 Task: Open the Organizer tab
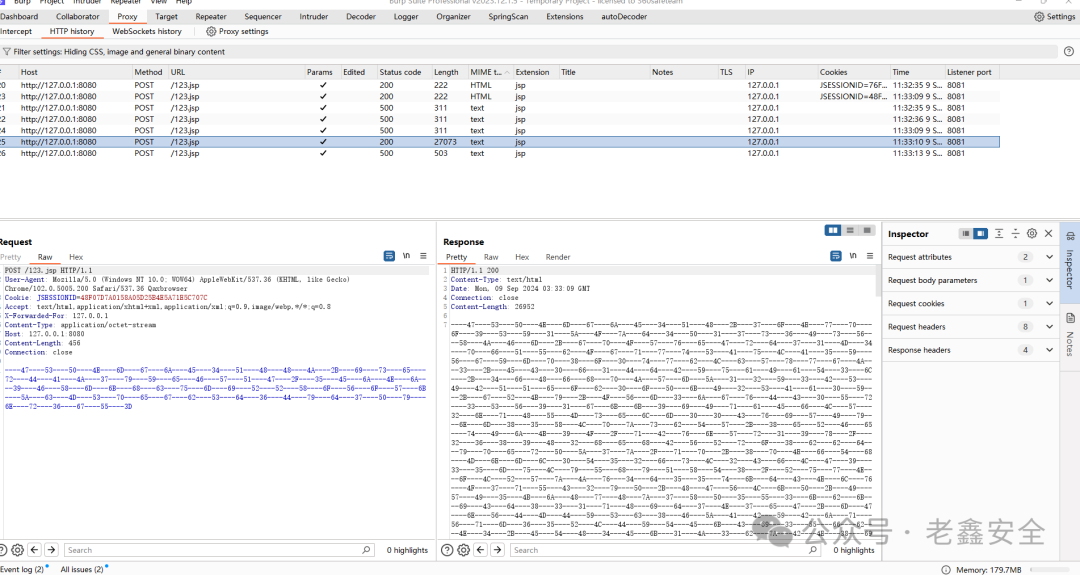tap(453, 17)
